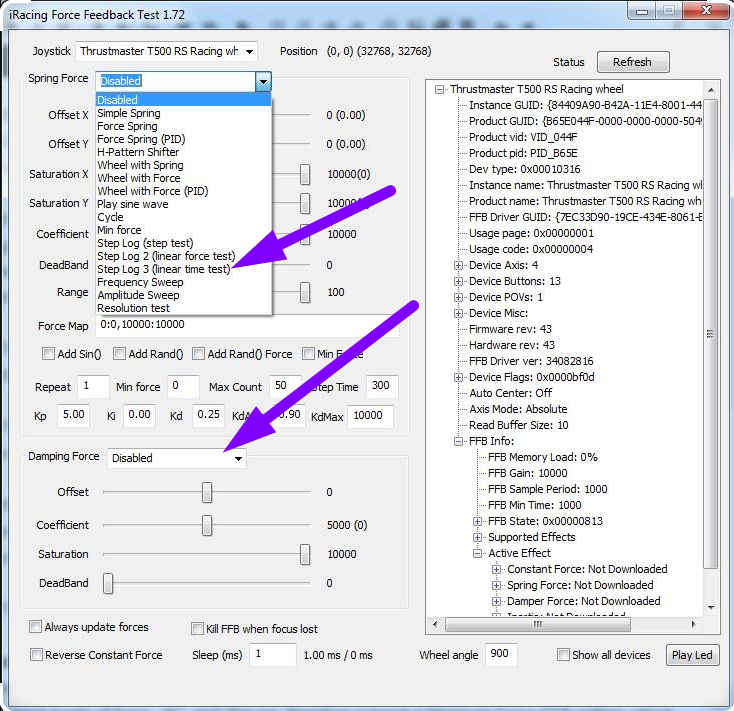This screenshot has height=711, width=734.
Task: Select the Auto Center: Off row
Action: [x=510, y=393]
